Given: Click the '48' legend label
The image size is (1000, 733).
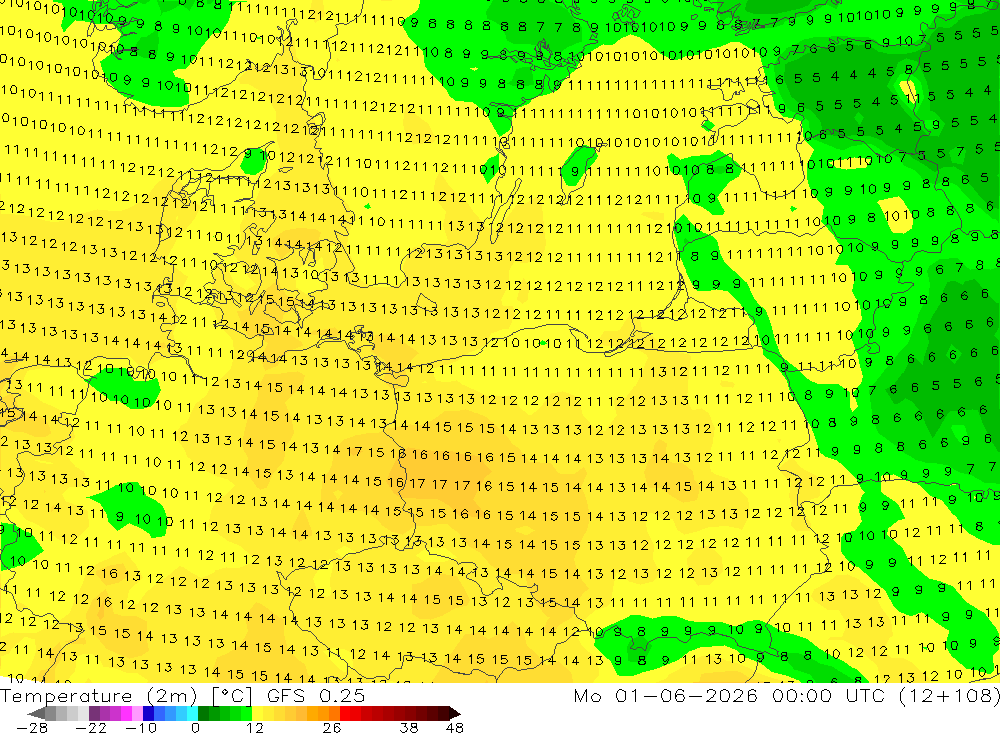Looking at the screenshot, I should coord(454,728).
